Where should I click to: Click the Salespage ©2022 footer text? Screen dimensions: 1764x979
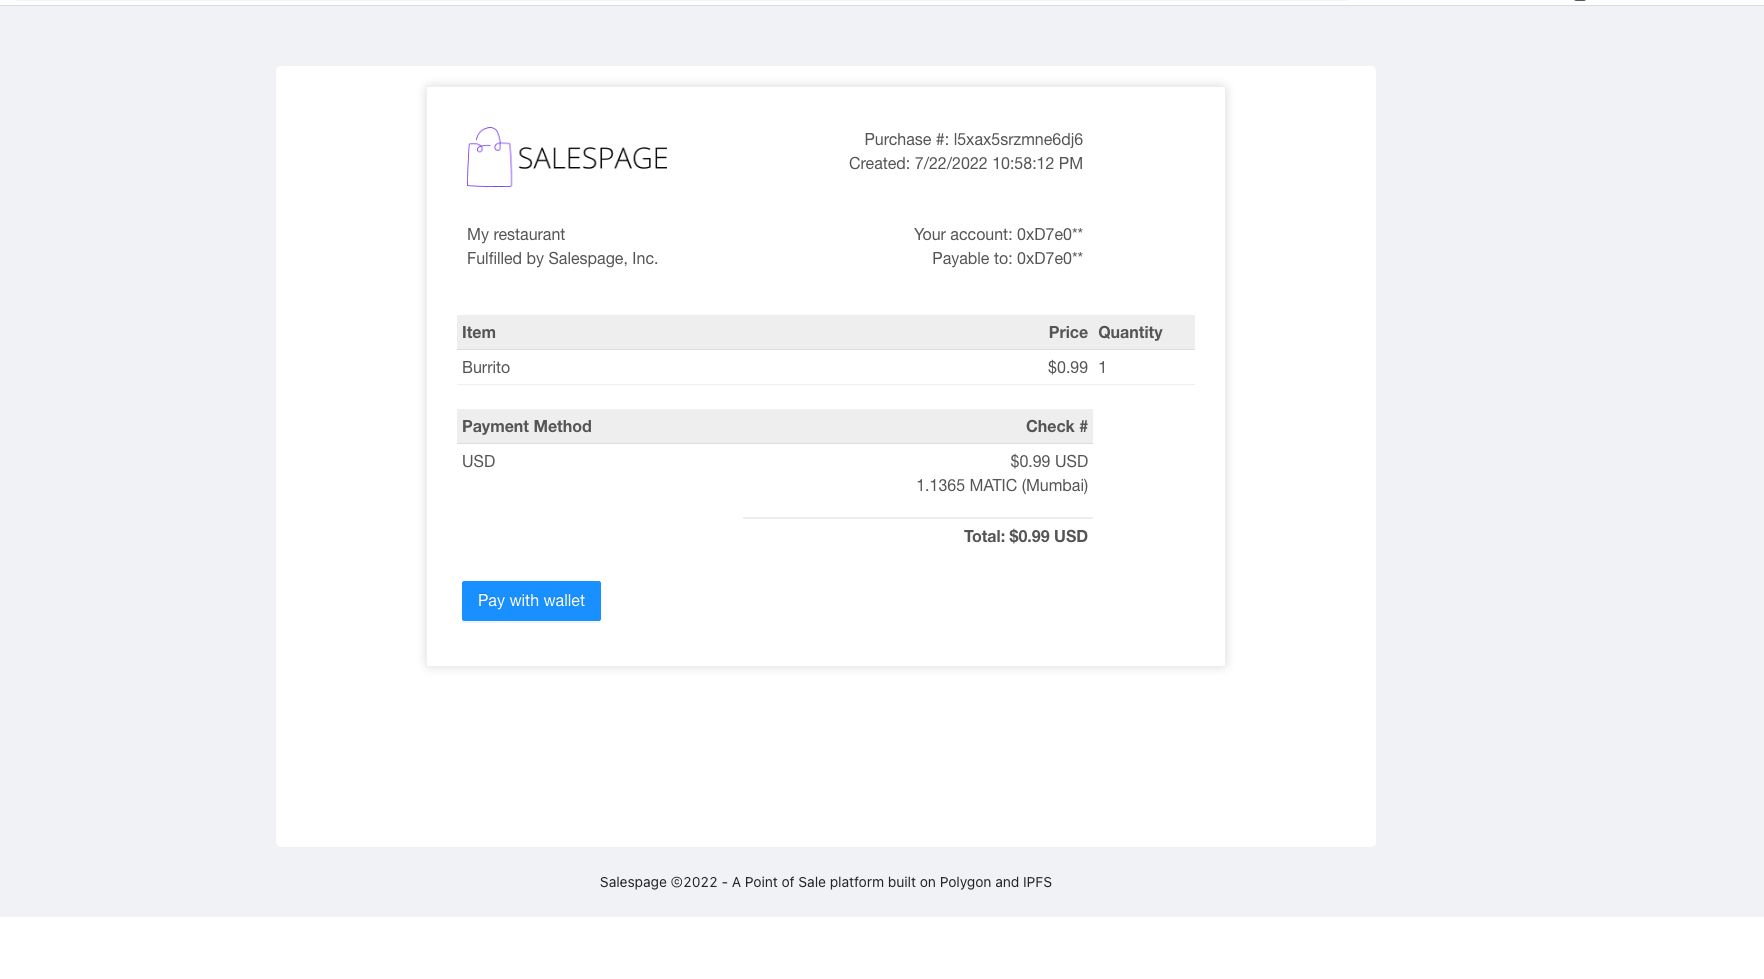coord(826,883)
